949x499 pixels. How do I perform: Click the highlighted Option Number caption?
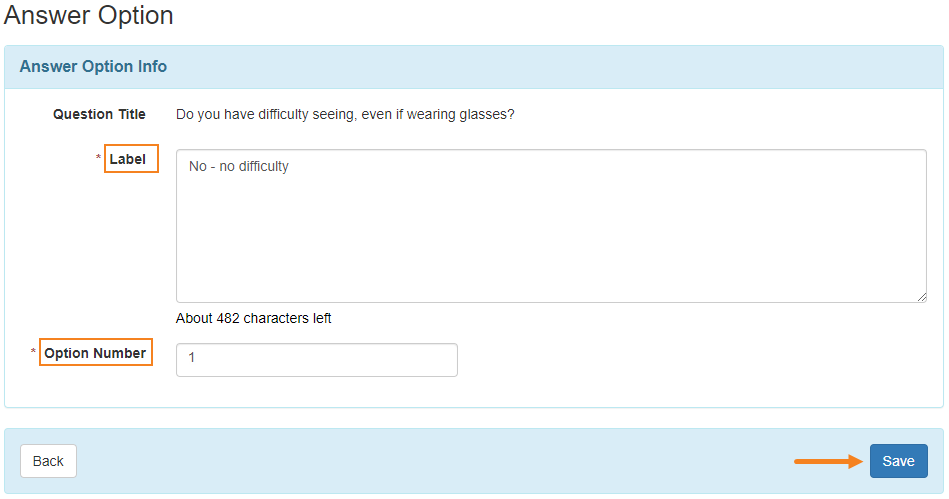click(x=96, y=352)
